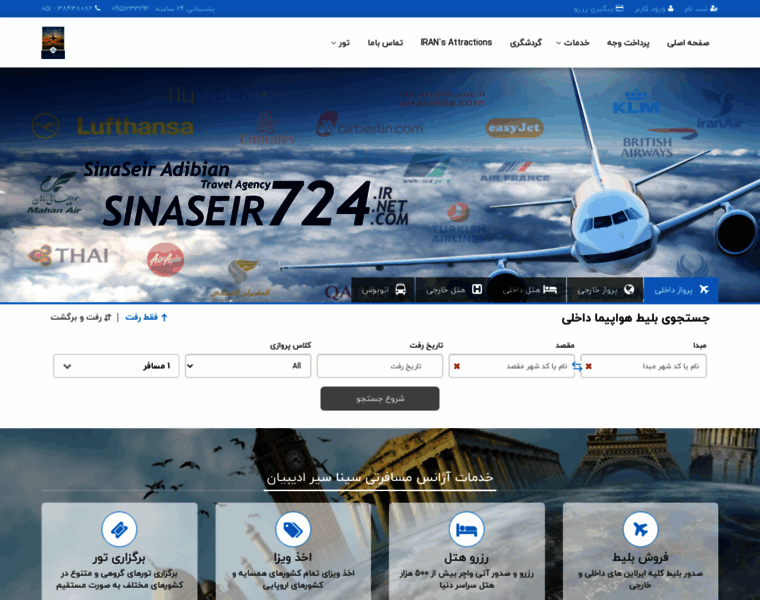This screenshot has height=600, width=760.
Task: Click the visa tag circle icon
Action: click(x=293, y=529)
